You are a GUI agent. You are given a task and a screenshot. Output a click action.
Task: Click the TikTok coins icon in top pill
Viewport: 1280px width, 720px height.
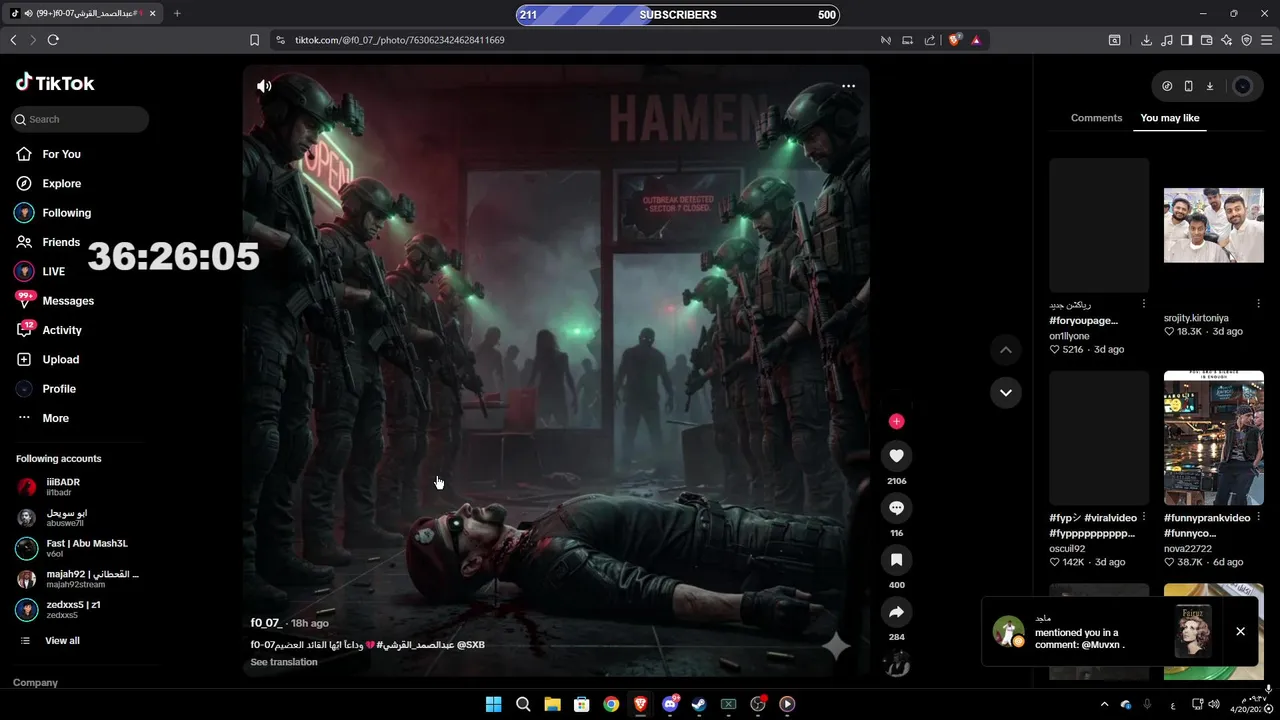click(x=1167, y=86)
